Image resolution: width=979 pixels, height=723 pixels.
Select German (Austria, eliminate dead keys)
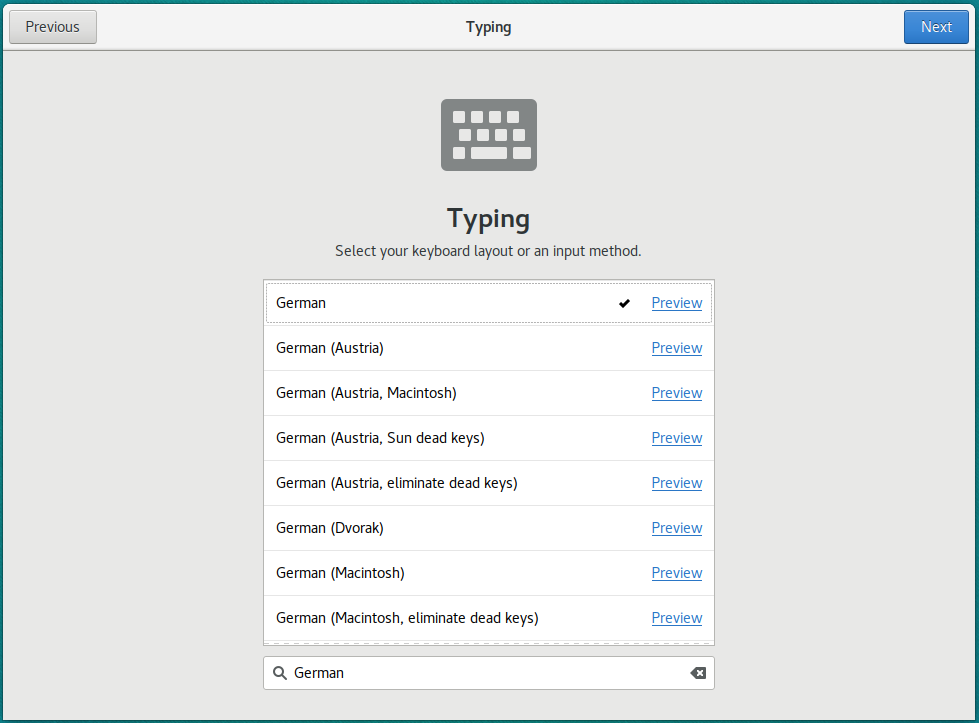pyautogui.click(x=396, y=483)
